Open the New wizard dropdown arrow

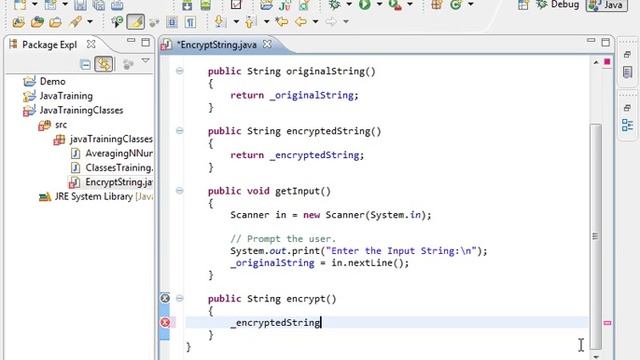[x=34, y=4]
